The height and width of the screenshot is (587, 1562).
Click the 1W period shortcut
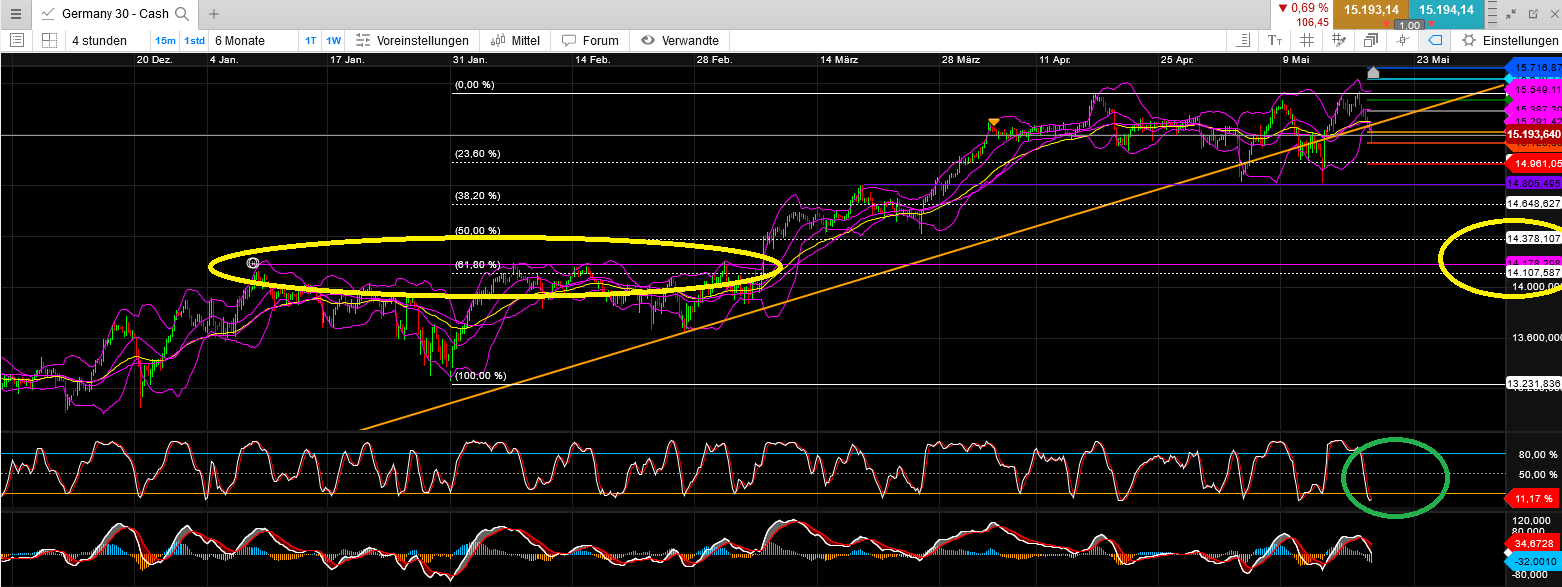(x=334, y=41)
